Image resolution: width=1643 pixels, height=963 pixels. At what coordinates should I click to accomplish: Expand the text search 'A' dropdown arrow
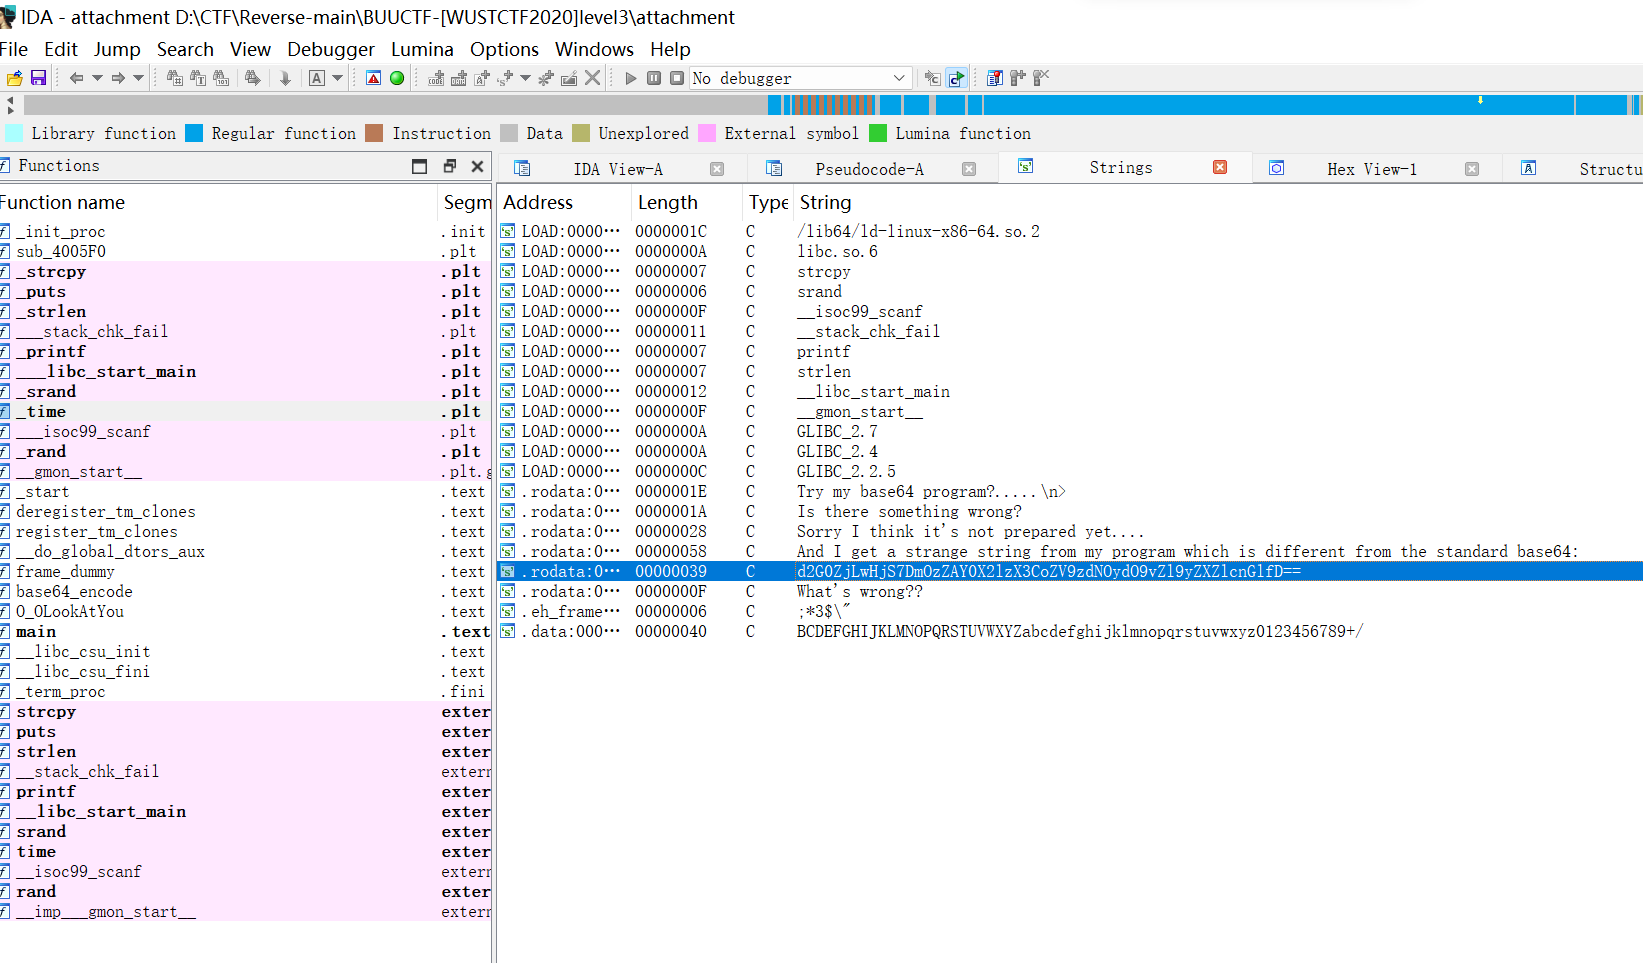[338, 78]
